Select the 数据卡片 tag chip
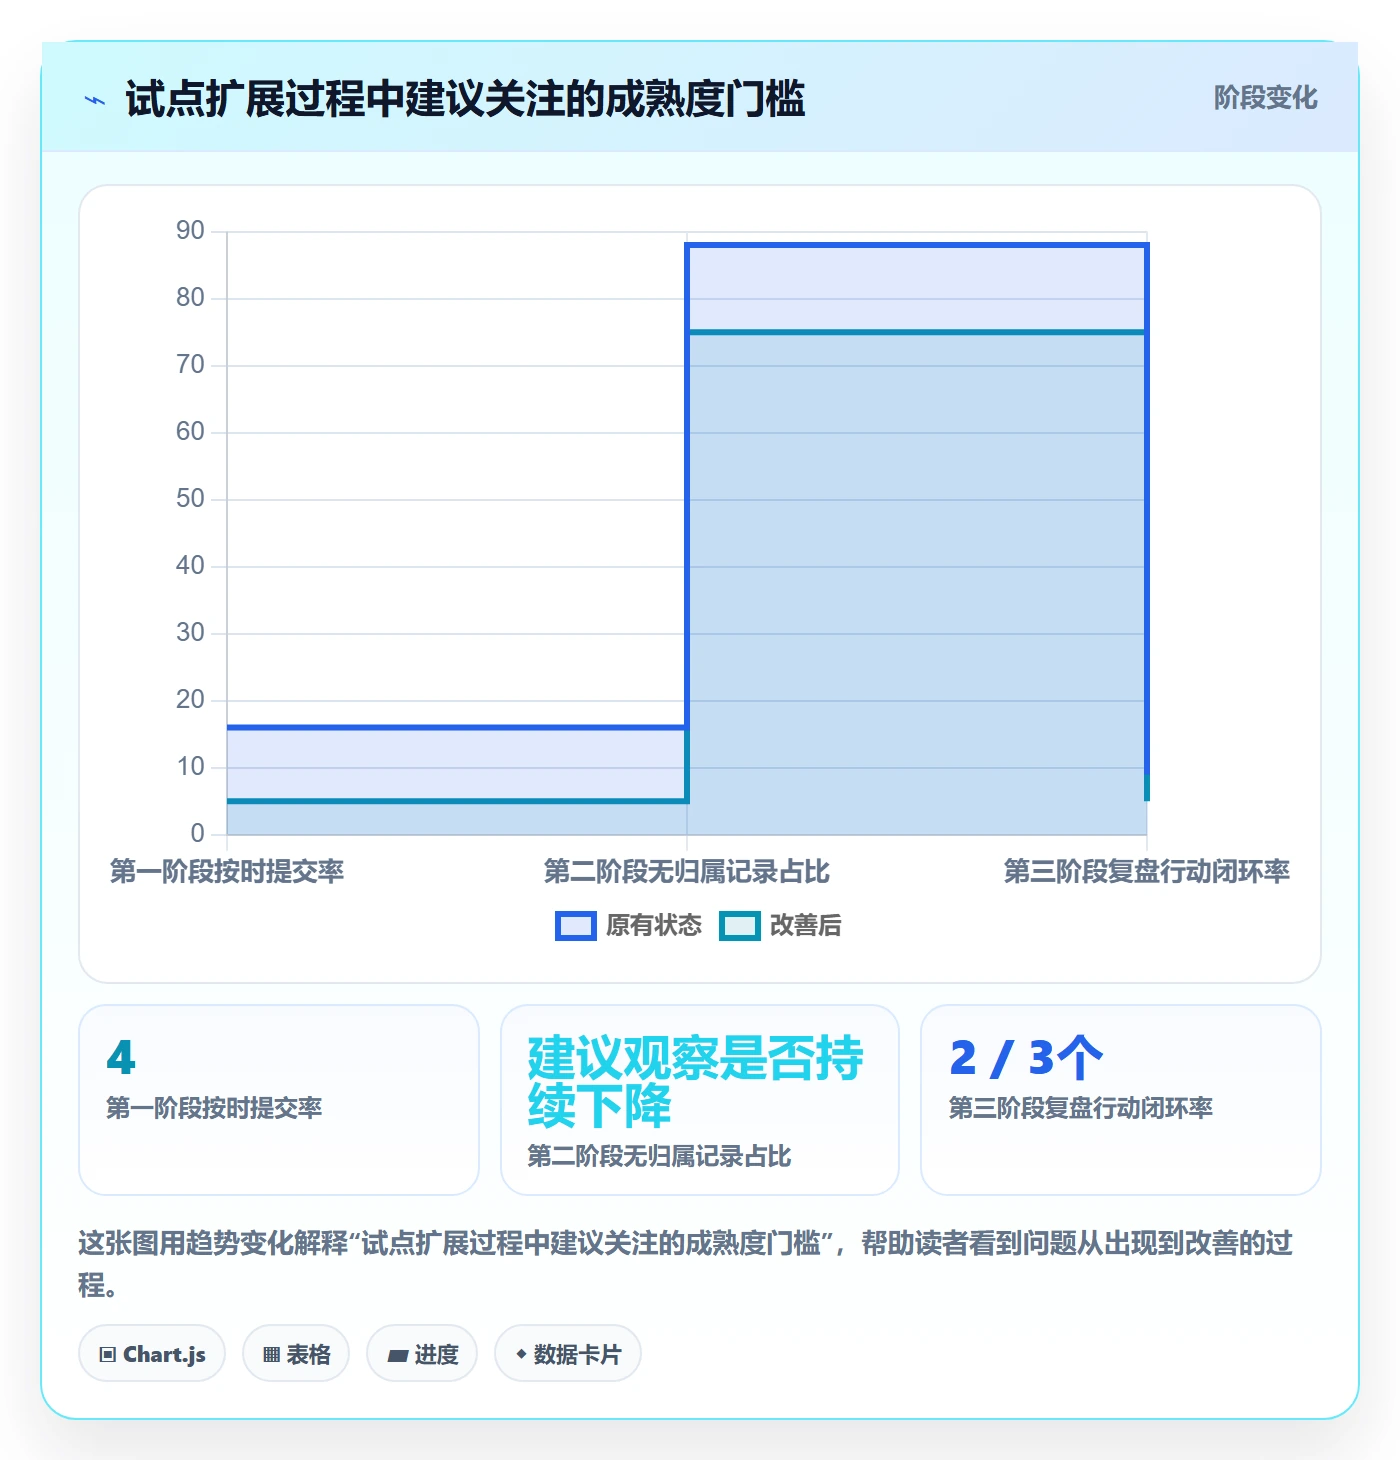The width and height of the screenshot is (1400, 1460). click(568, 1354)
